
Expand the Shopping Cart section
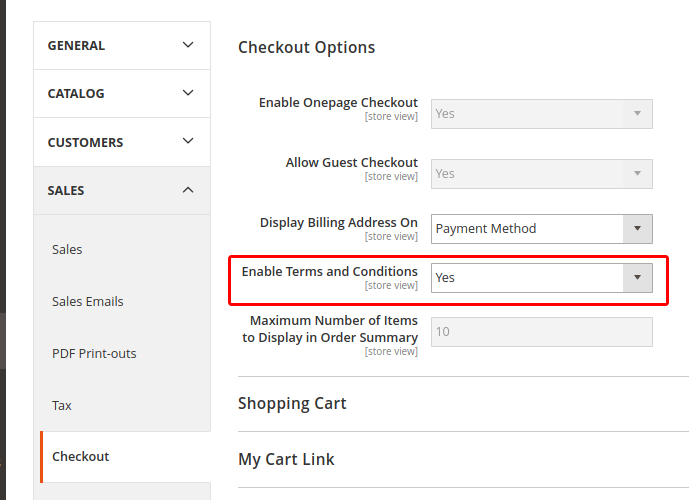(292, 404)
